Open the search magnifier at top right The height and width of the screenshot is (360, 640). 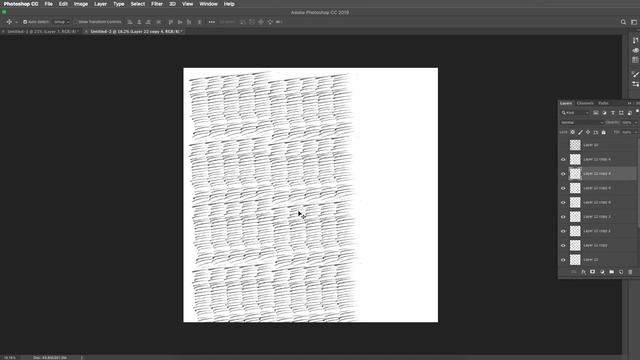click(x=623, y=22)
